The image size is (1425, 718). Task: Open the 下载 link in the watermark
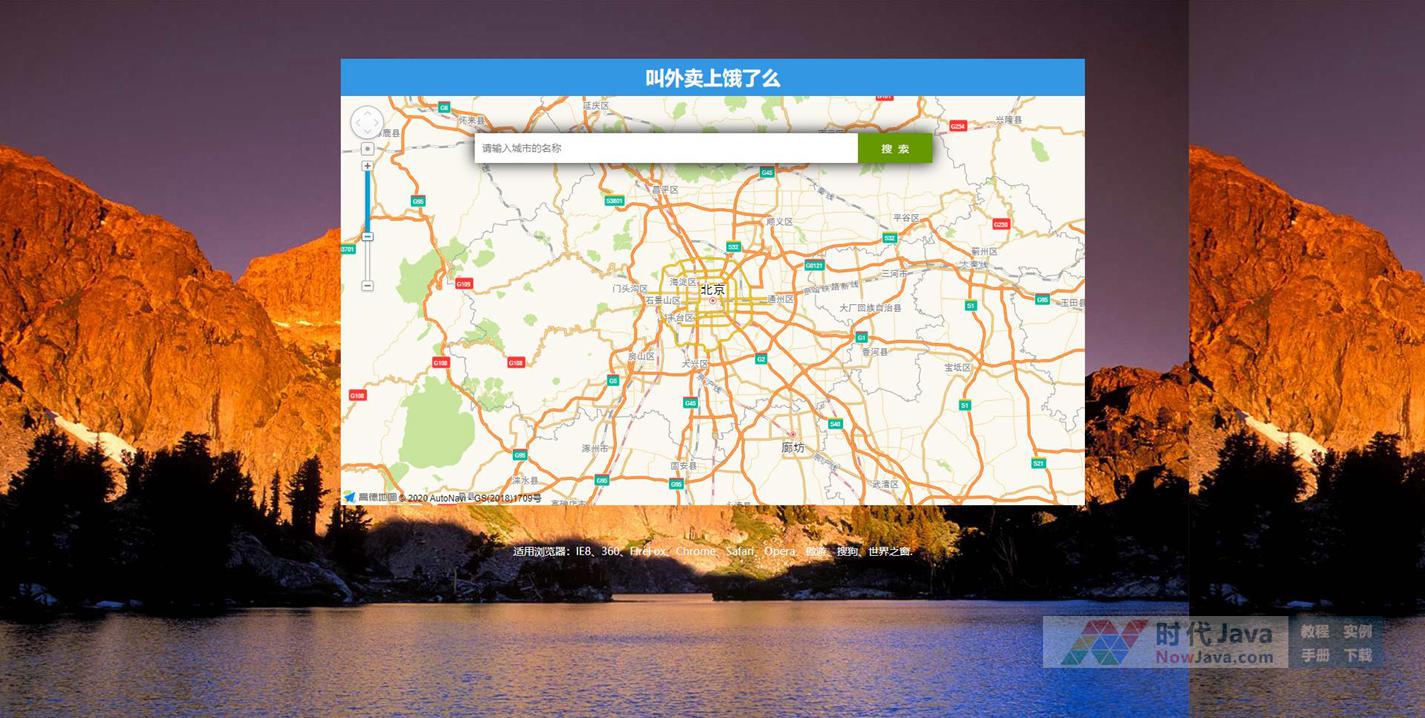1357,655
